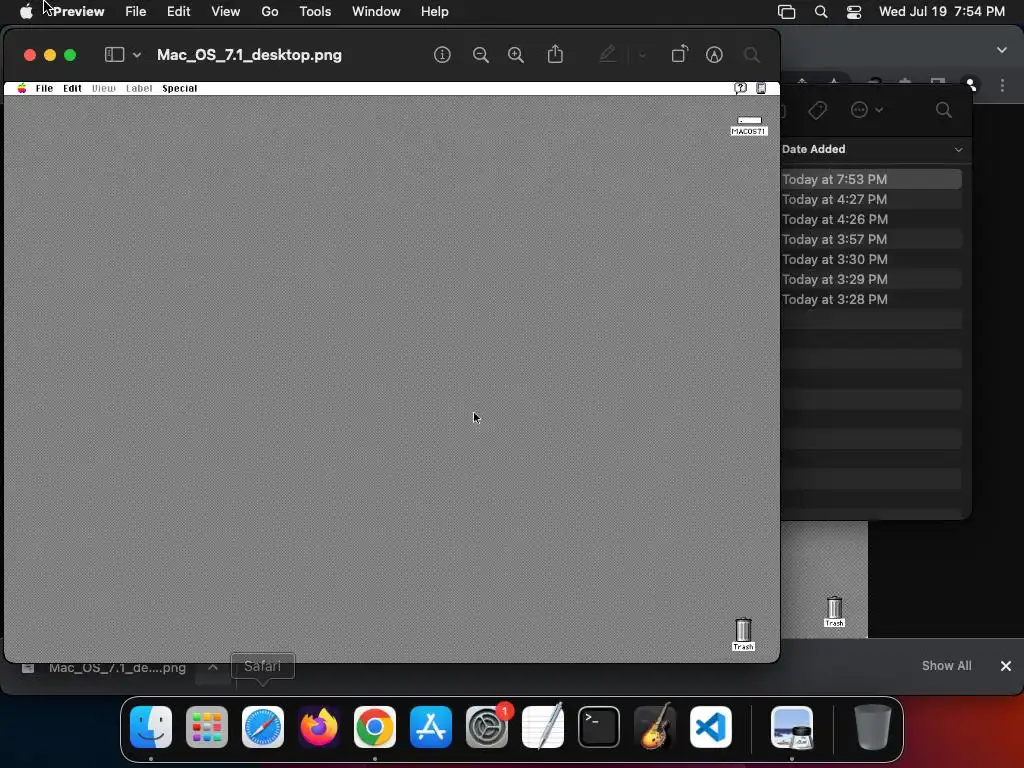Open Spotlight search in menu bar

pos(821,12)
